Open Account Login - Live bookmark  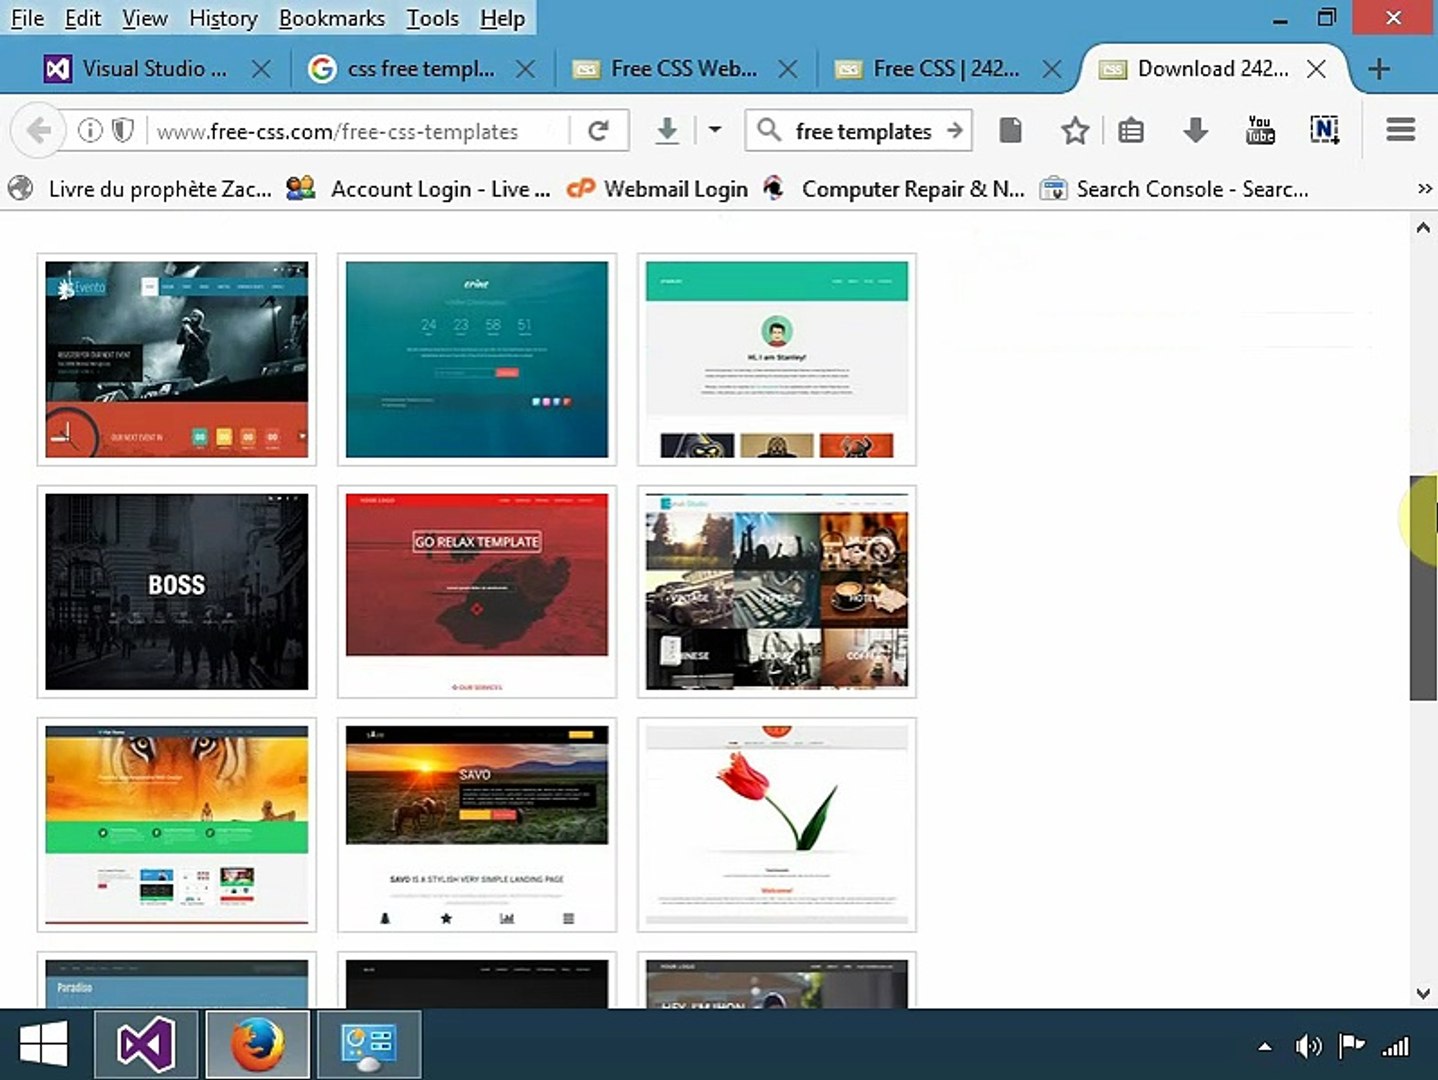click(x=418, y=189)
